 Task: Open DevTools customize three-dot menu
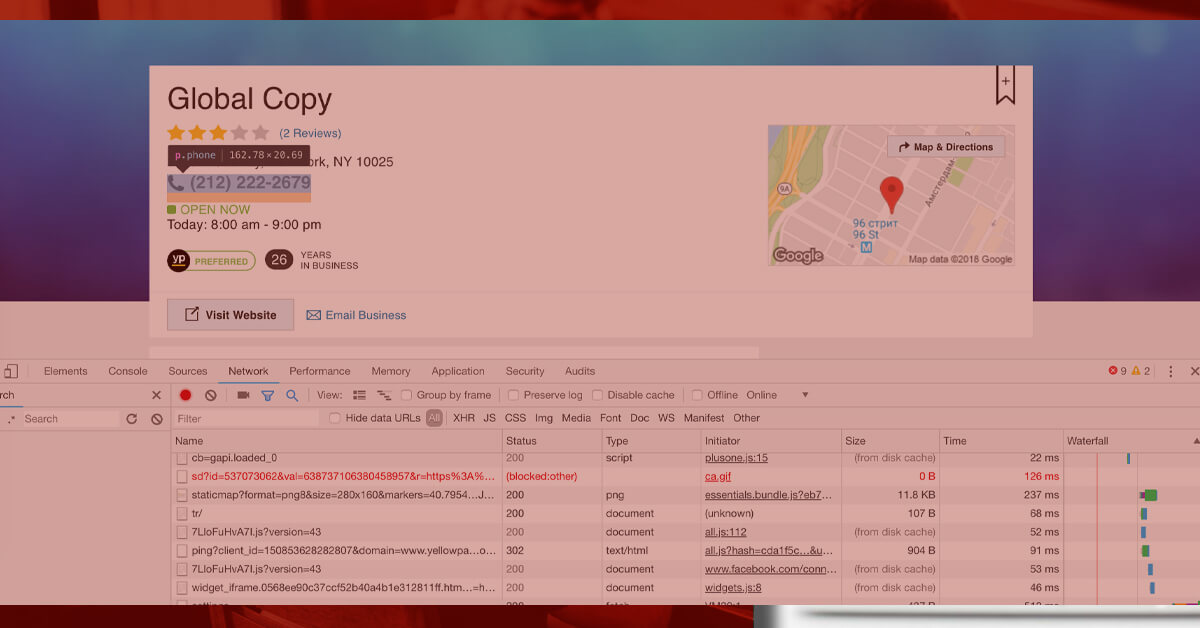coord(1171,371)
